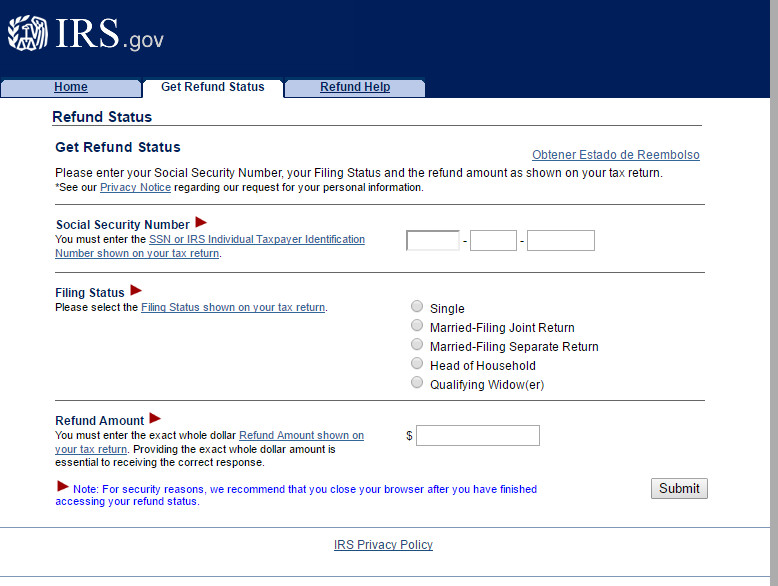Select Qualifying Widow(er) option
Image resolution: width=778 pixels, height=586 pixels.
pos(417,383)
